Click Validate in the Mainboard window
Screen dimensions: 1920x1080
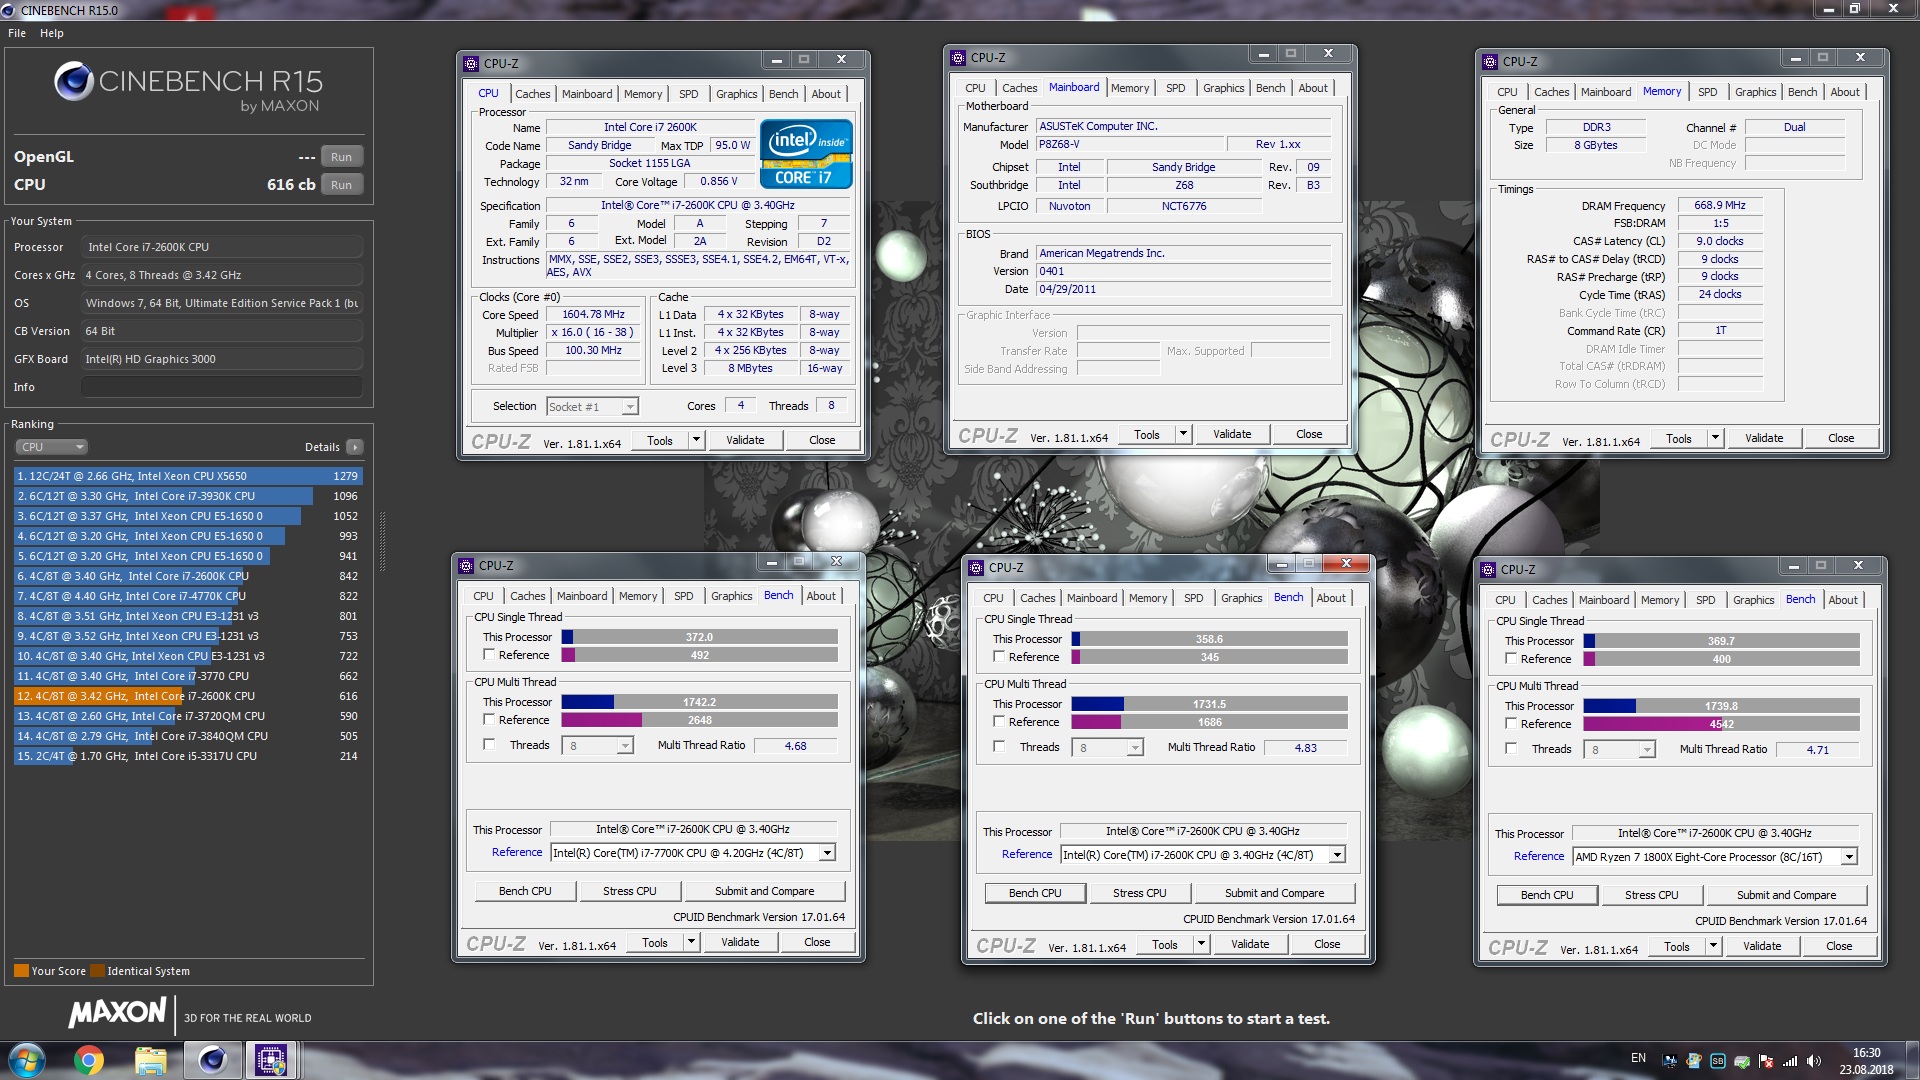(x=1232, y=434)
